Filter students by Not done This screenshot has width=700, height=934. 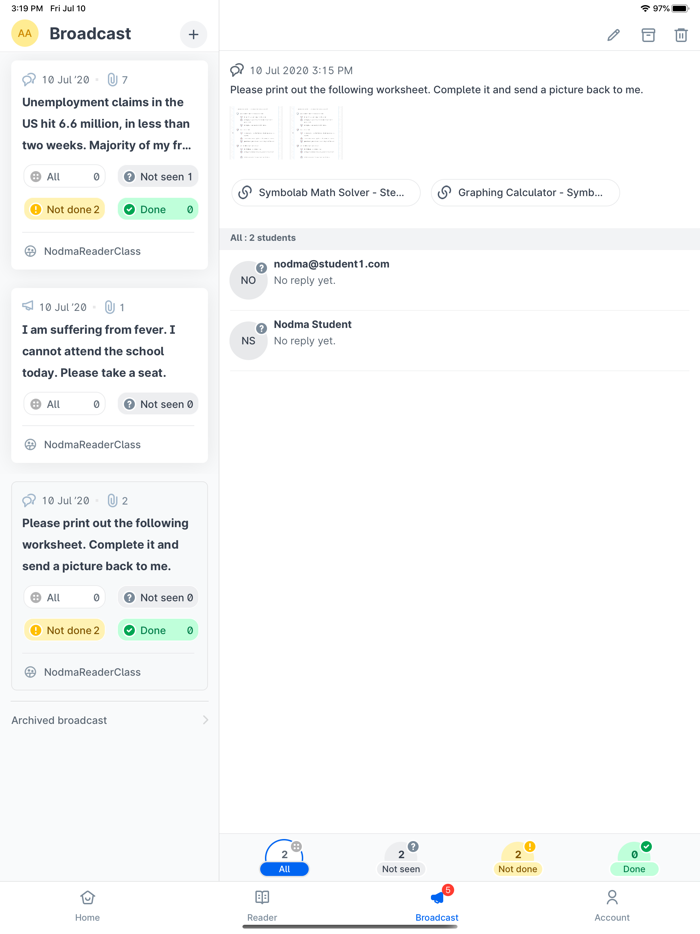pyautogui.click(x=518, y=858)
